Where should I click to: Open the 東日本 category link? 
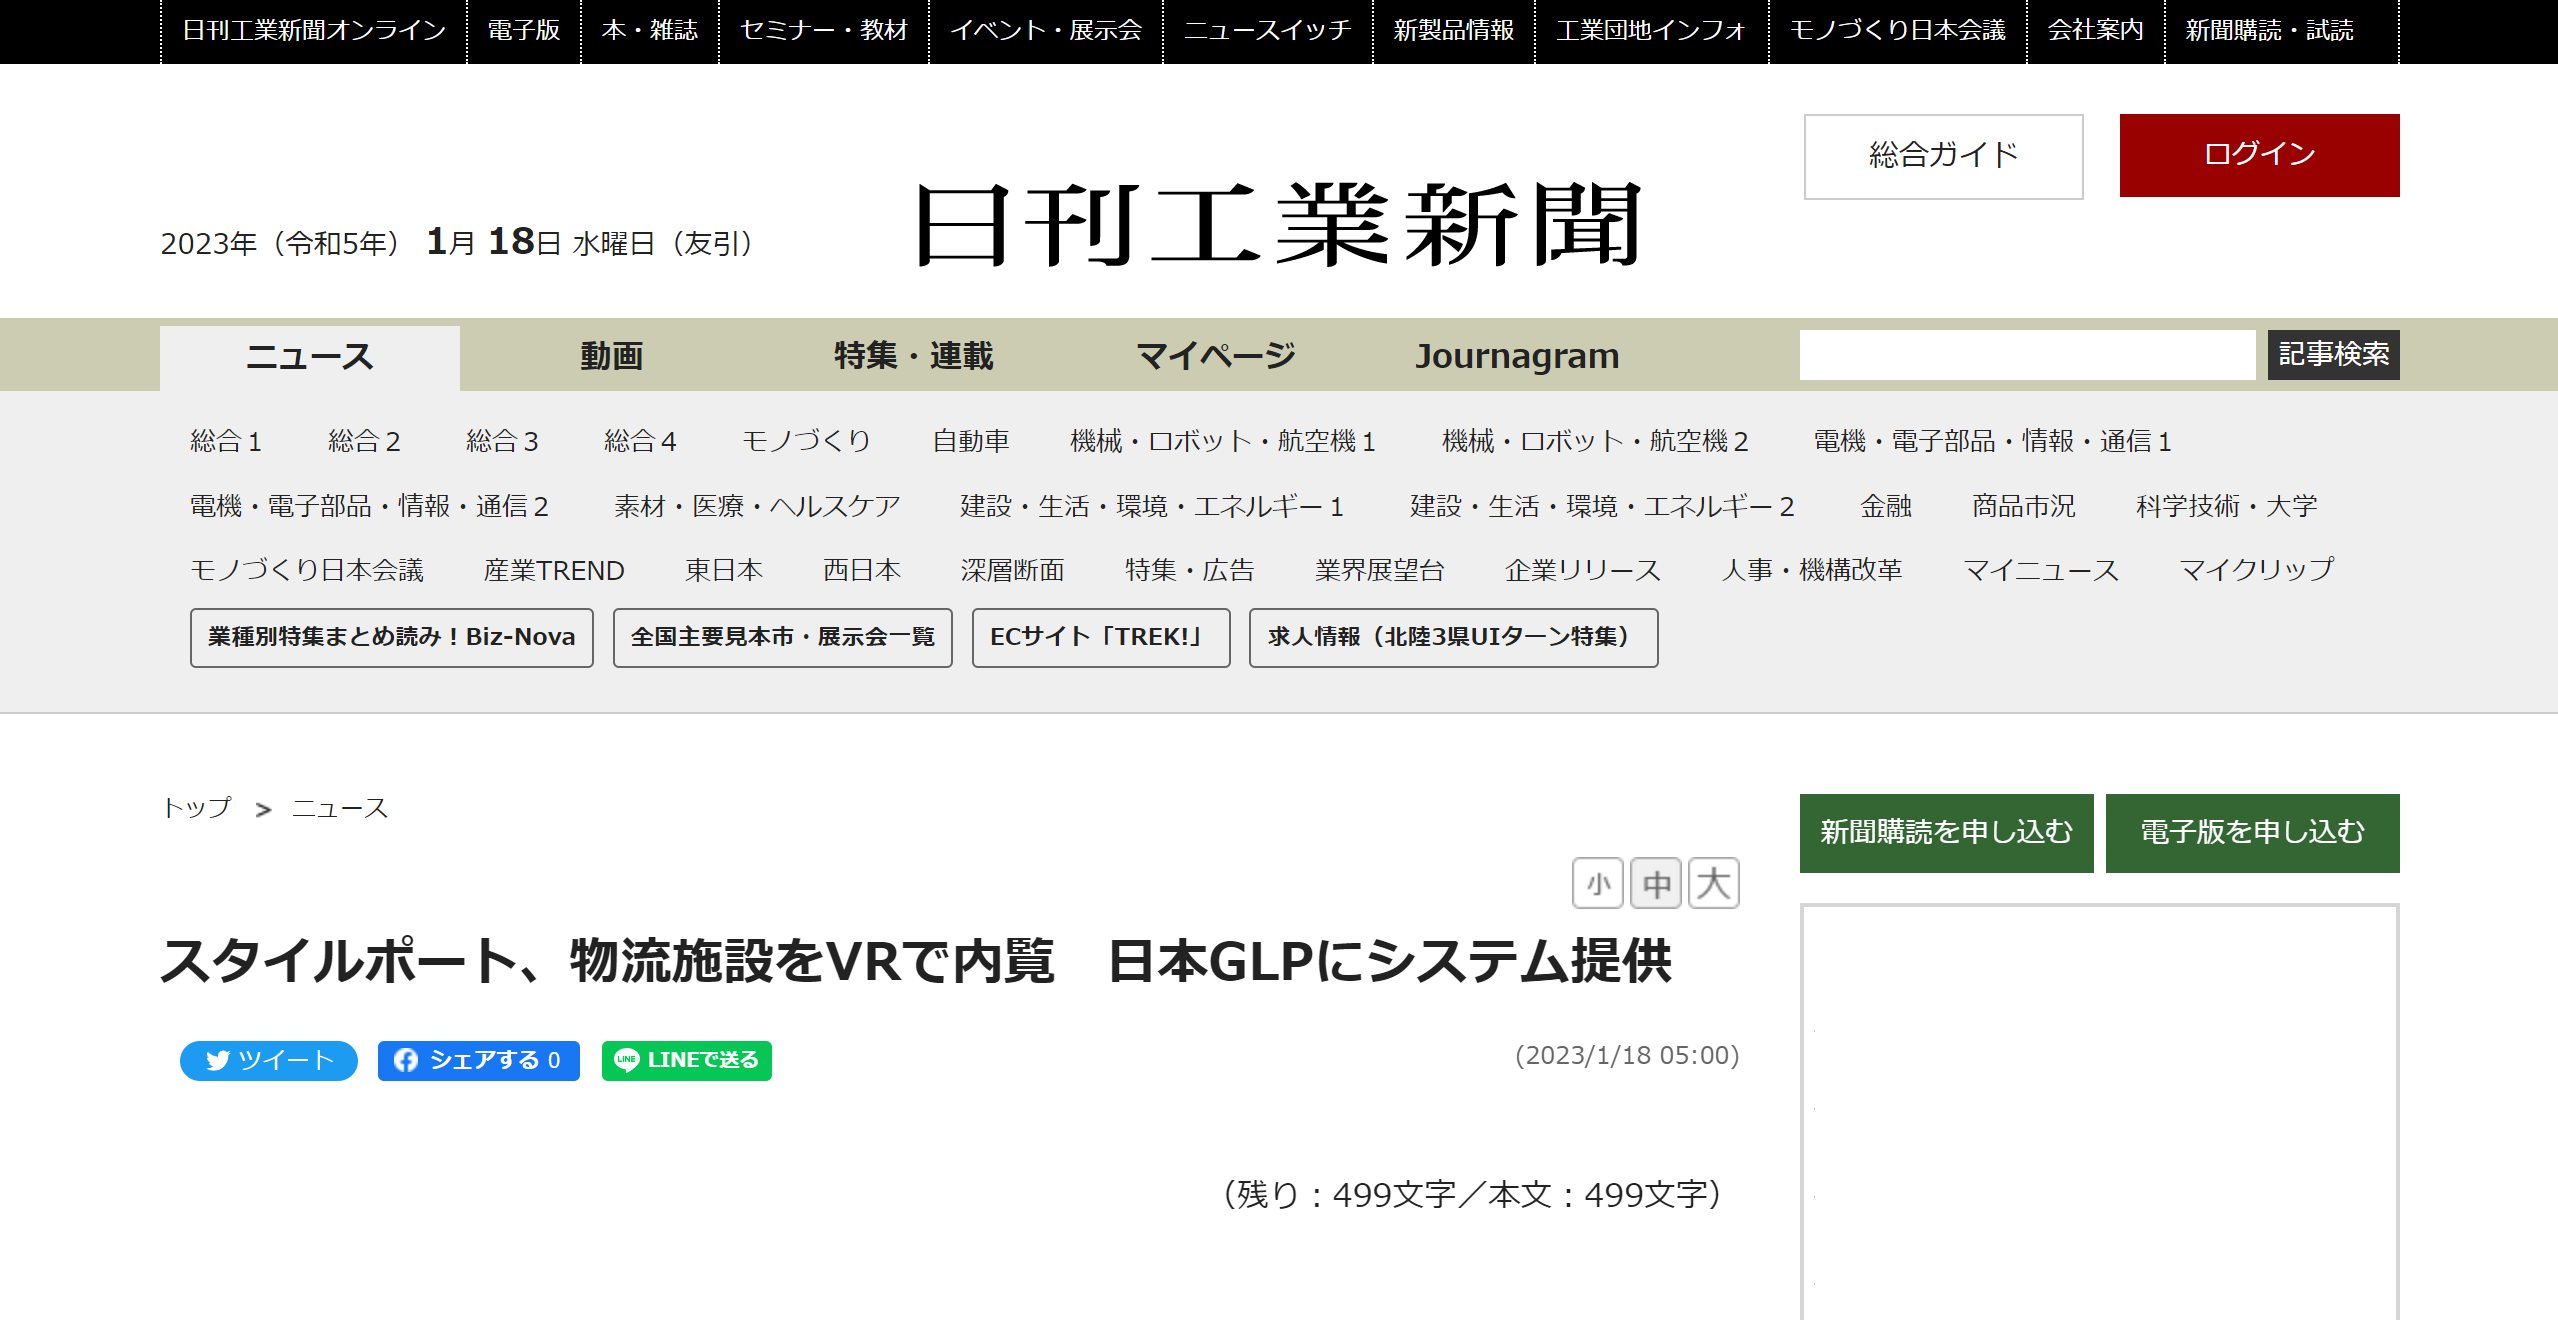[724, 570]
